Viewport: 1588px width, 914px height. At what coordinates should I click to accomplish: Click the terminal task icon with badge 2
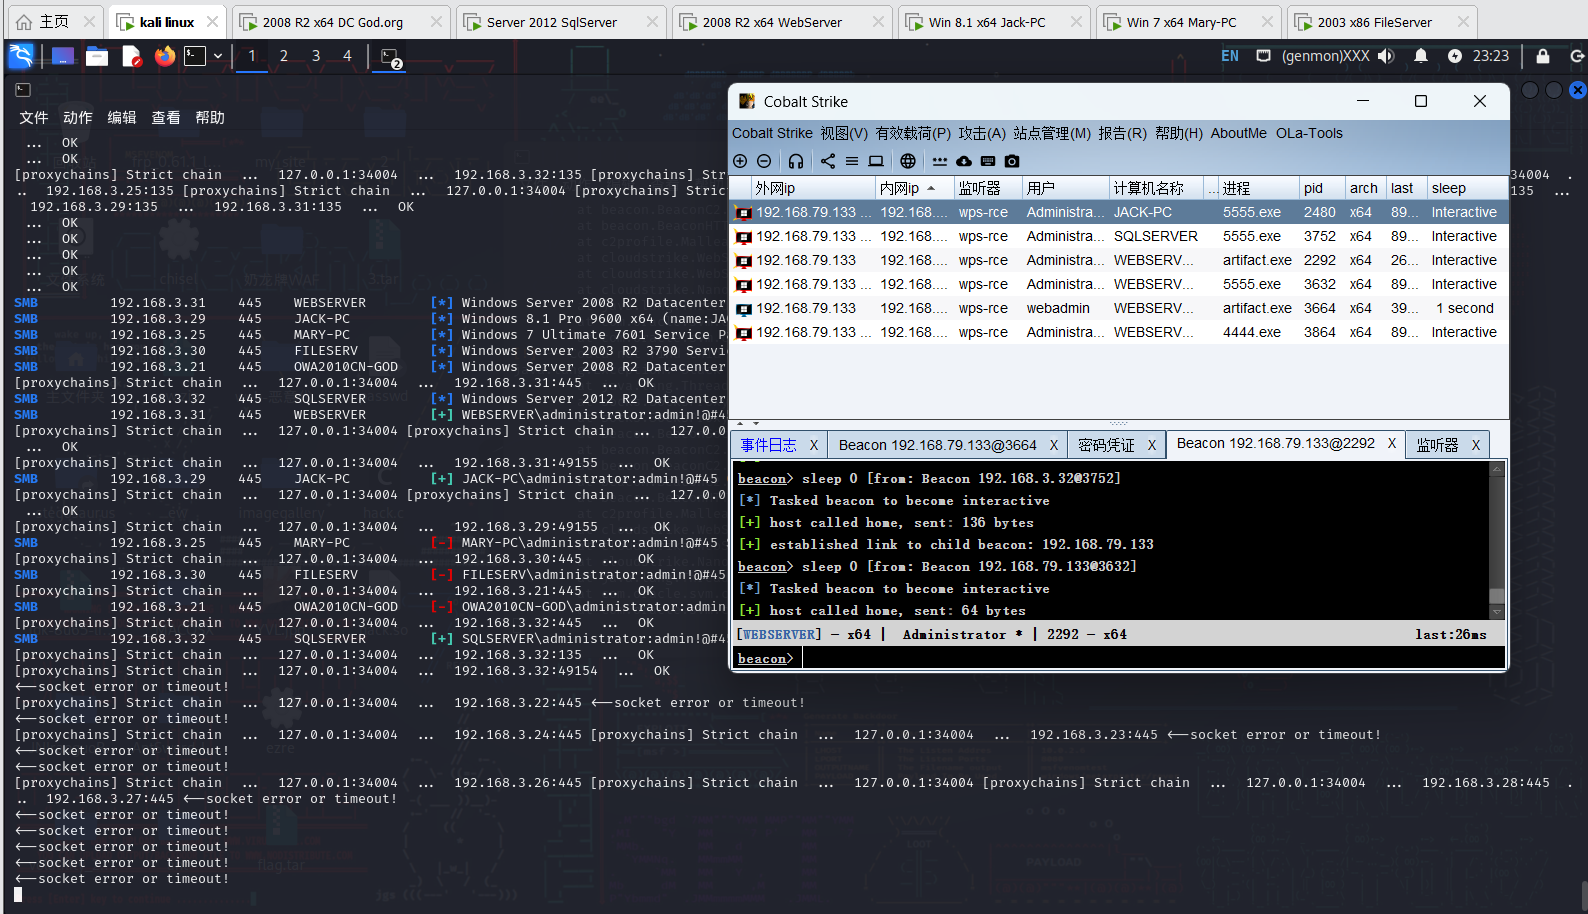pyautogui.click(x=391, y=57)
